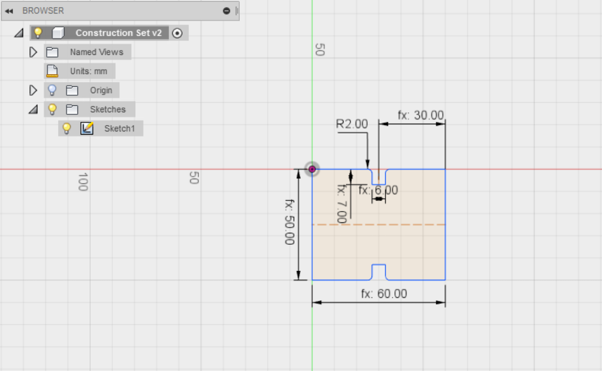
Task: Toggle Sketch1 lightbulb visibility
Action: coord(66,128)
